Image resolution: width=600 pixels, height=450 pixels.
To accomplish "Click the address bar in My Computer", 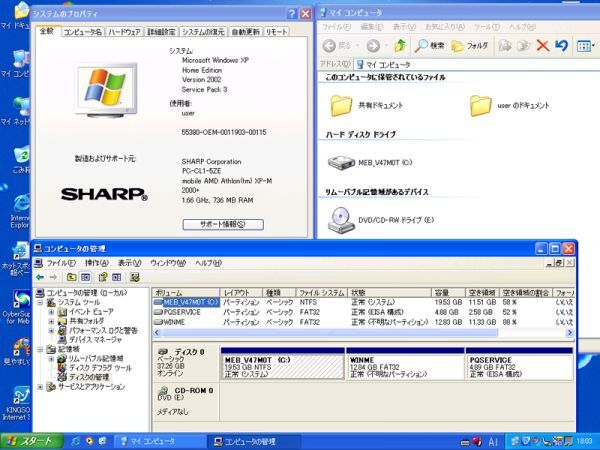I will point(476,65).
